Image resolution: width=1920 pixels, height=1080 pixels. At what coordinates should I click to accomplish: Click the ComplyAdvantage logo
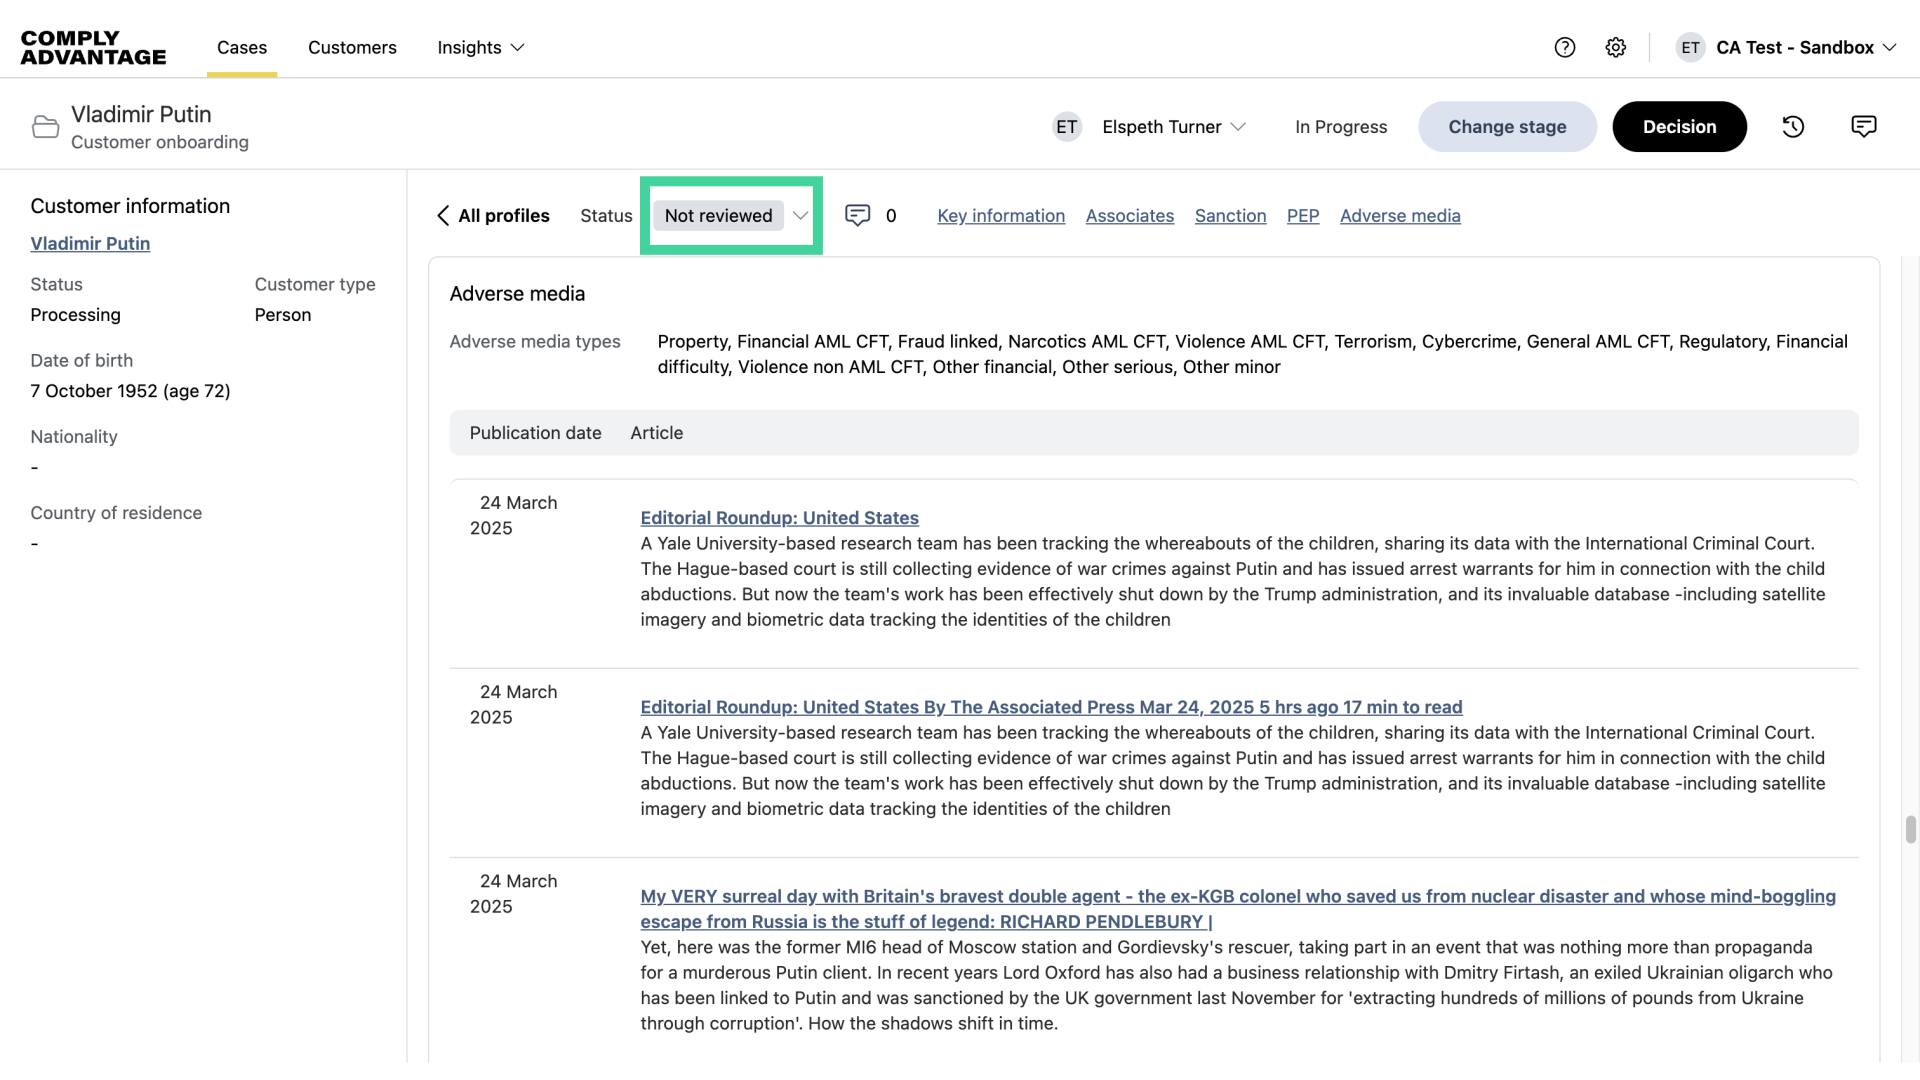coord(93,47)
